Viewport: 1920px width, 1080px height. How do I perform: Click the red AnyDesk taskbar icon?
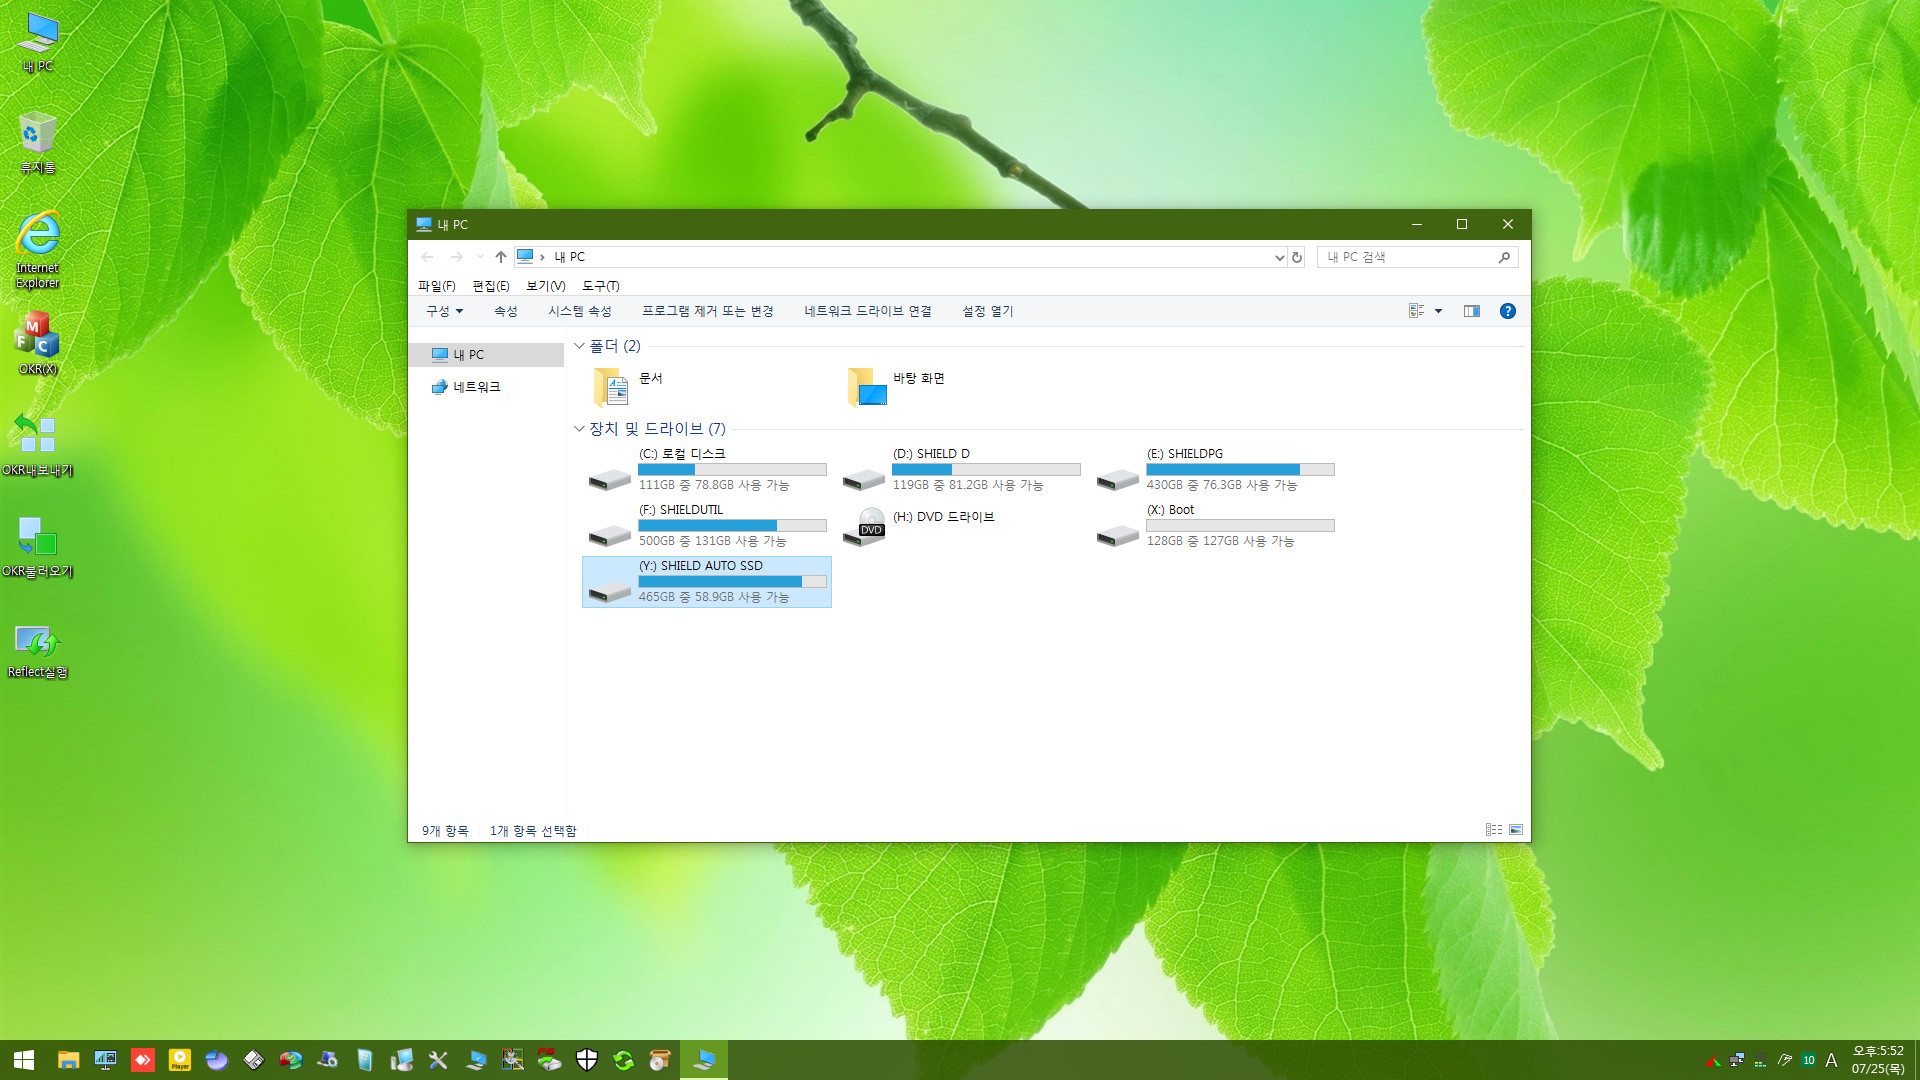tap(143, 1060)
